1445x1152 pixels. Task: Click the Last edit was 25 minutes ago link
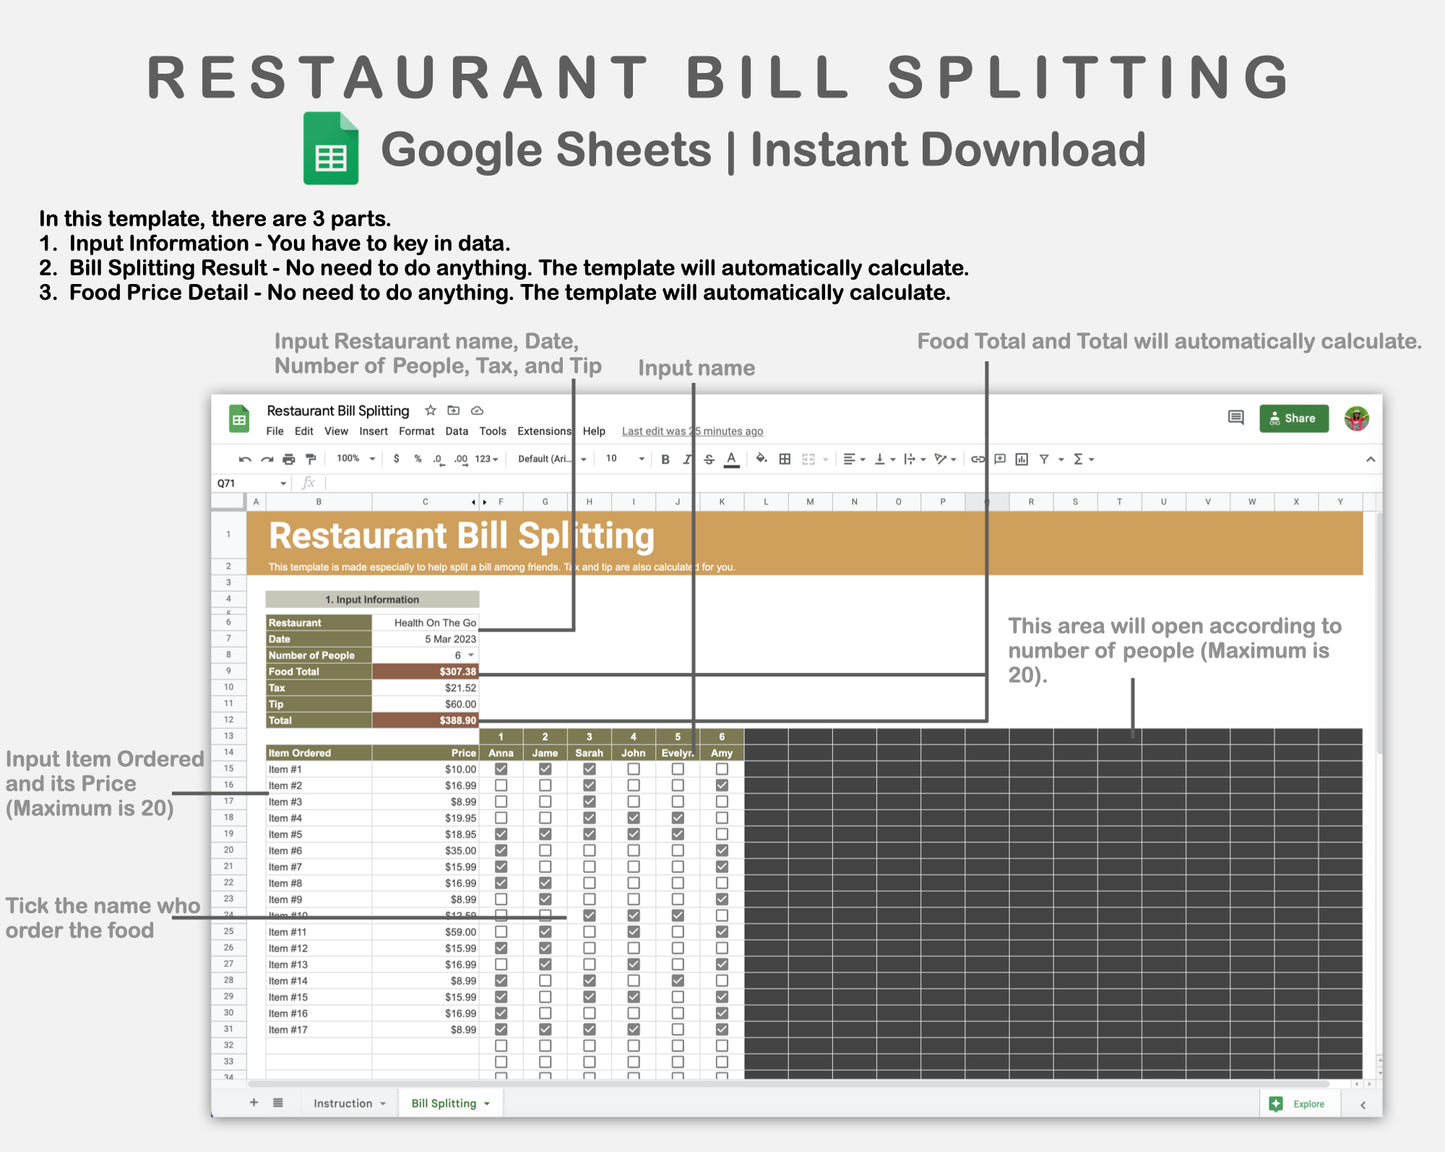691,431
